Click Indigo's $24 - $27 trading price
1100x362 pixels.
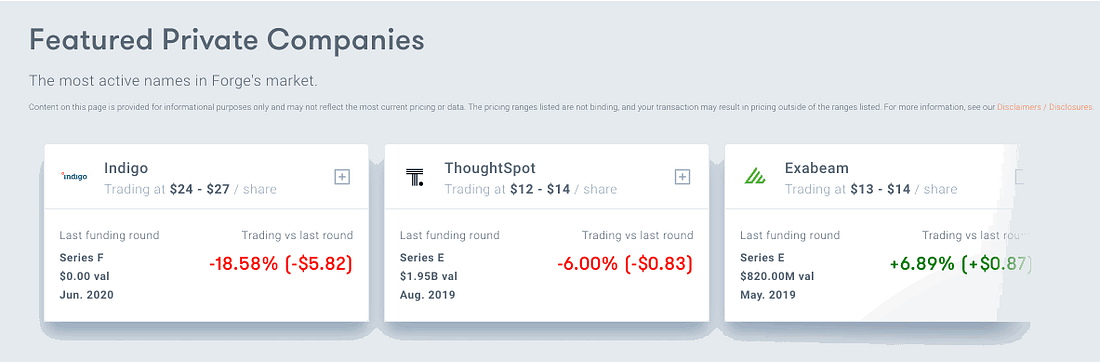pyautogui.click(x=200, y=189)
